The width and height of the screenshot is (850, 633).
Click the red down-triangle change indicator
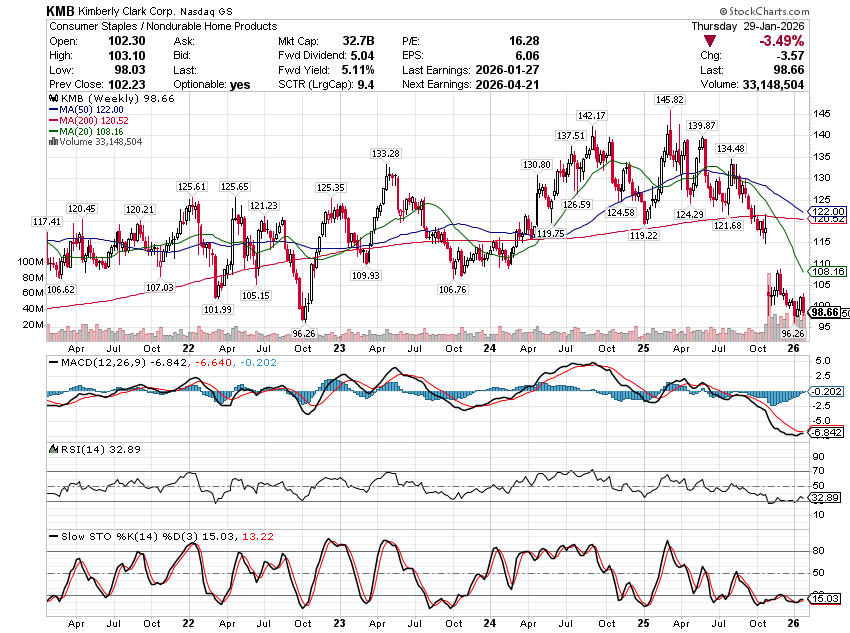click(710, 41)
